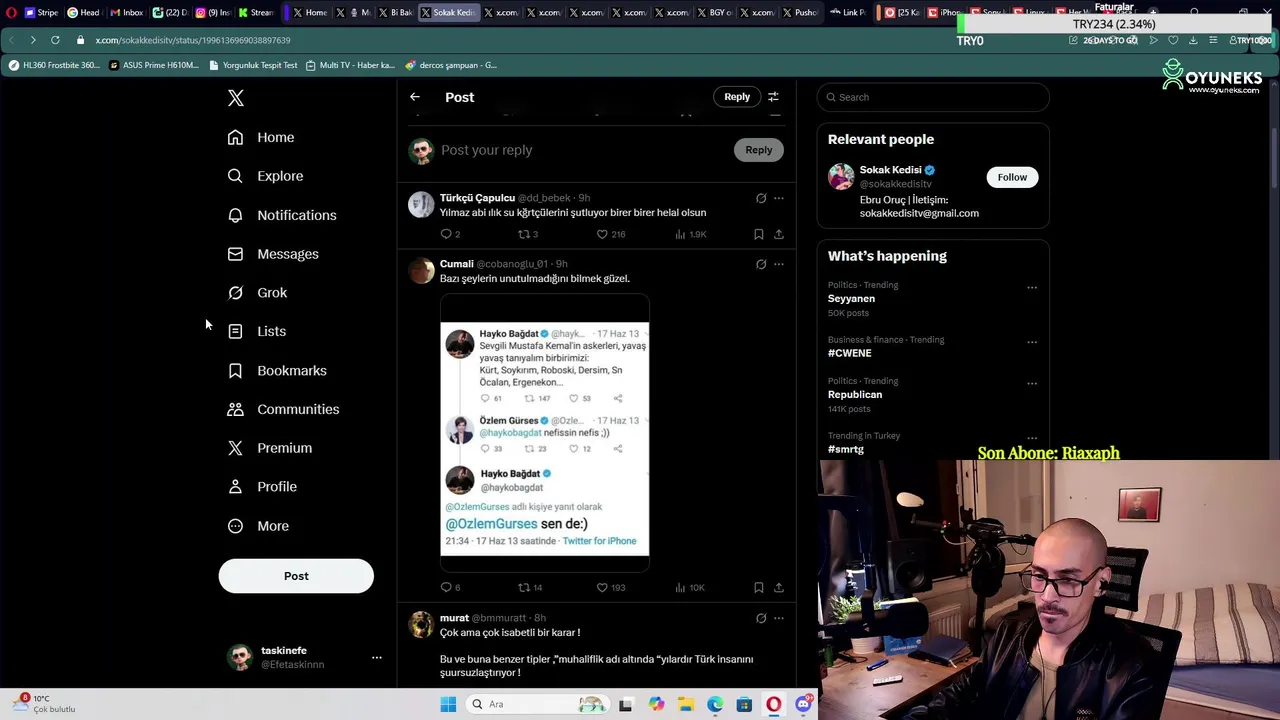This screenshot has height=720, width=1280.
Task: Open the image in Cumali's post
Action: (x=545, y=433)
